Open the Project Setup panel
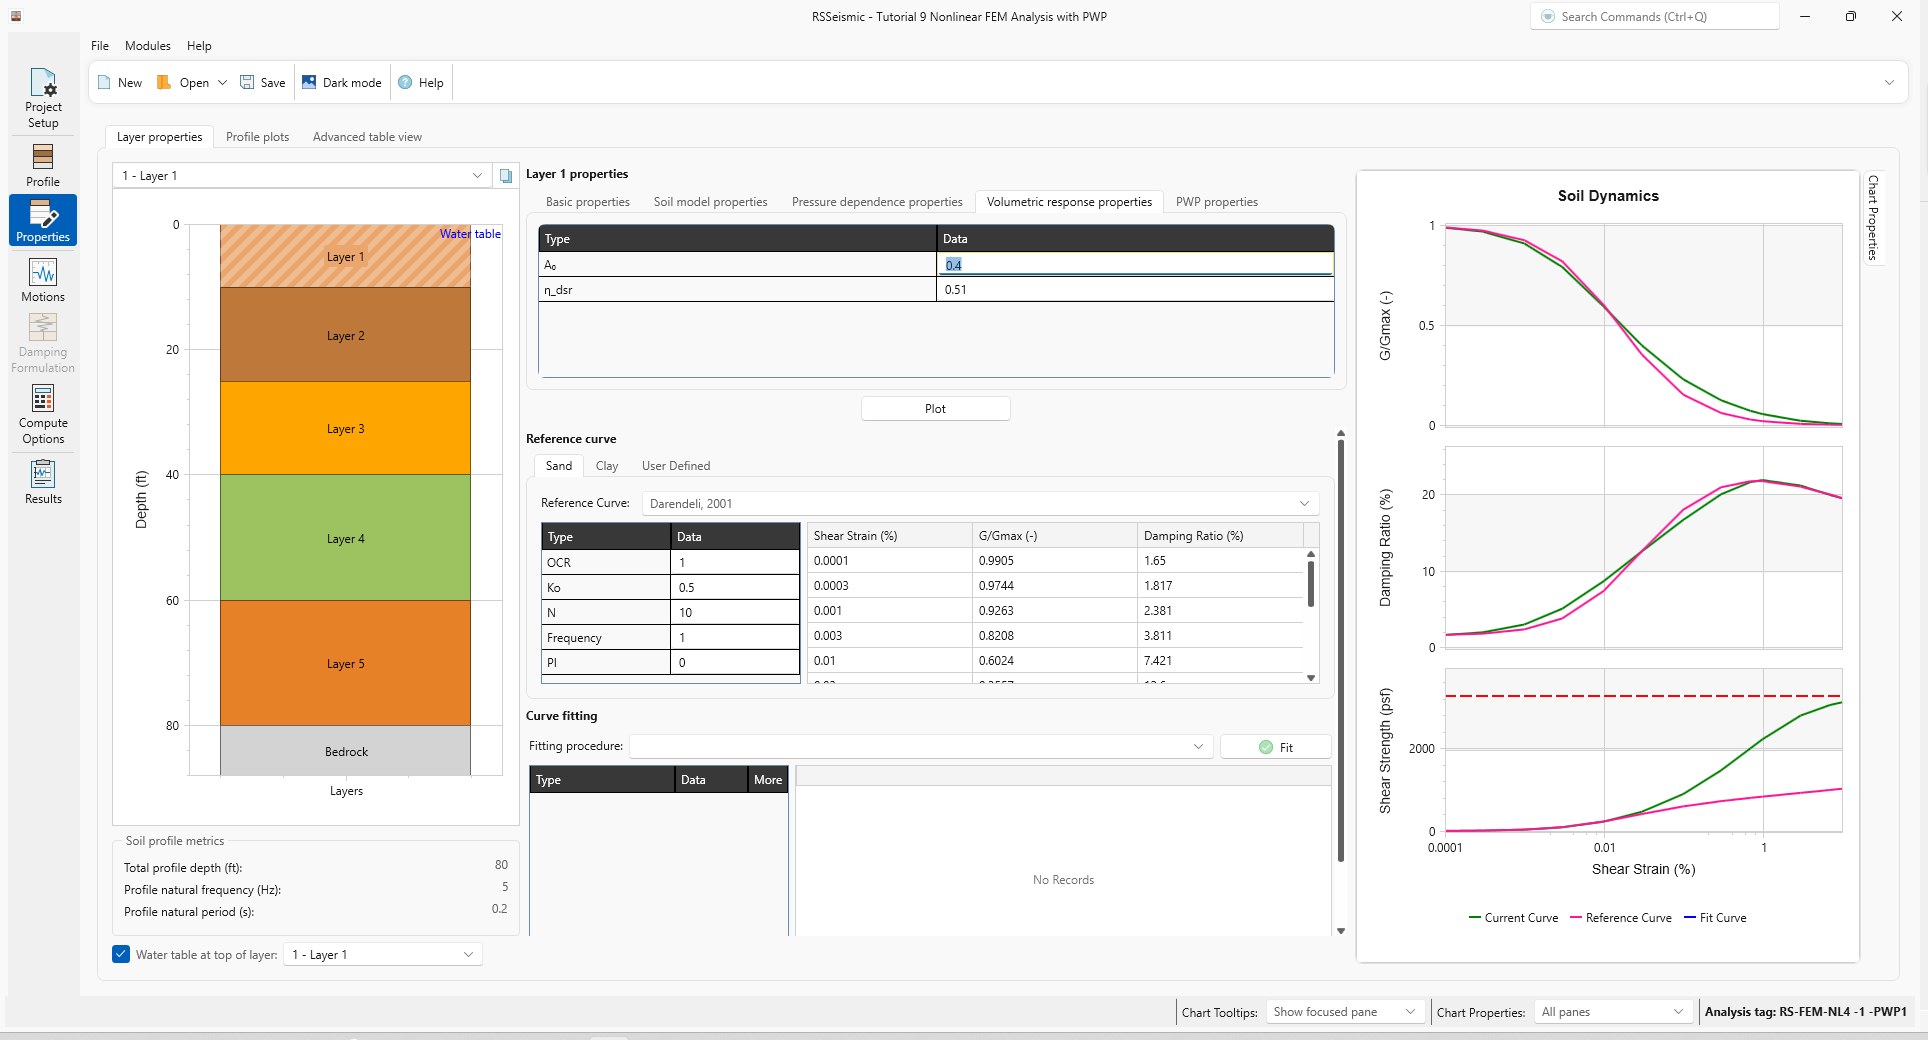The width and height of the screenshot is (1928, 1040). tap(43, 98)
